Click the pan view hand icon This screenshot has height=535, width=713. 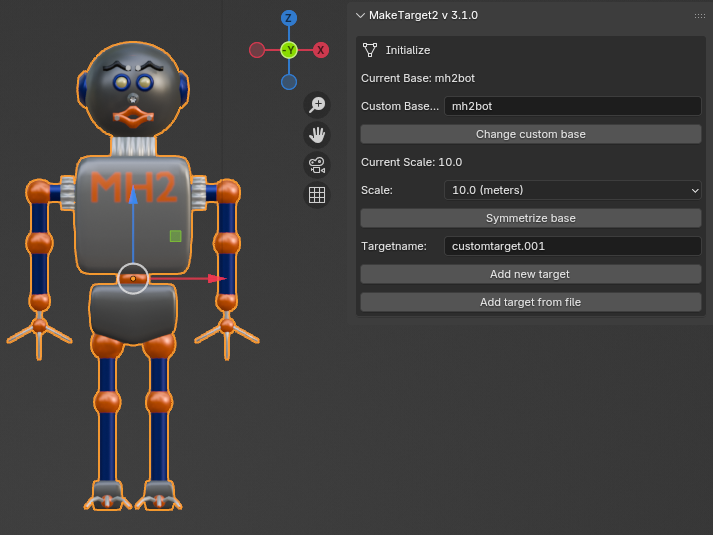(317, 135)
